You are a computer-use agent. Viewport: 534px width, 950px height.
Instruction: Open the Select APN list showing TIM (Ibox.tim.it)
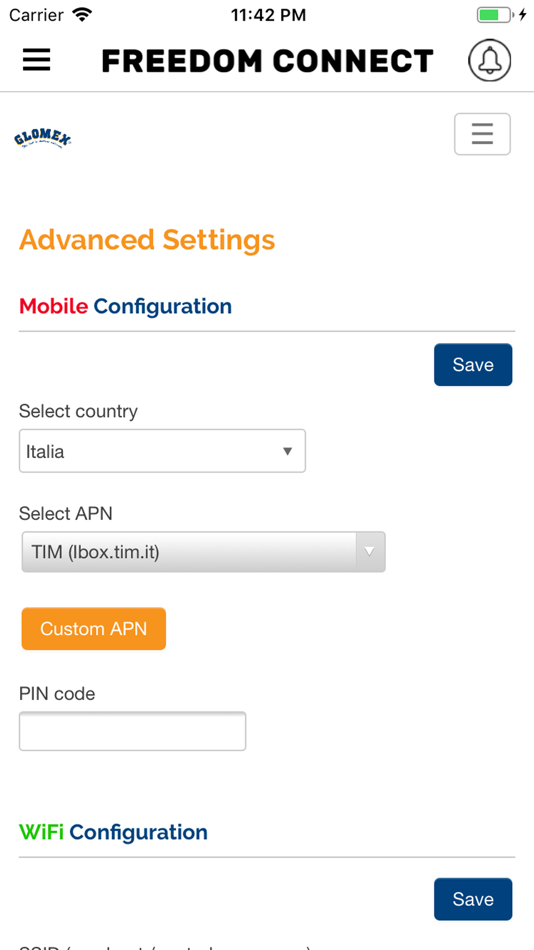click(x=204, y=552)
